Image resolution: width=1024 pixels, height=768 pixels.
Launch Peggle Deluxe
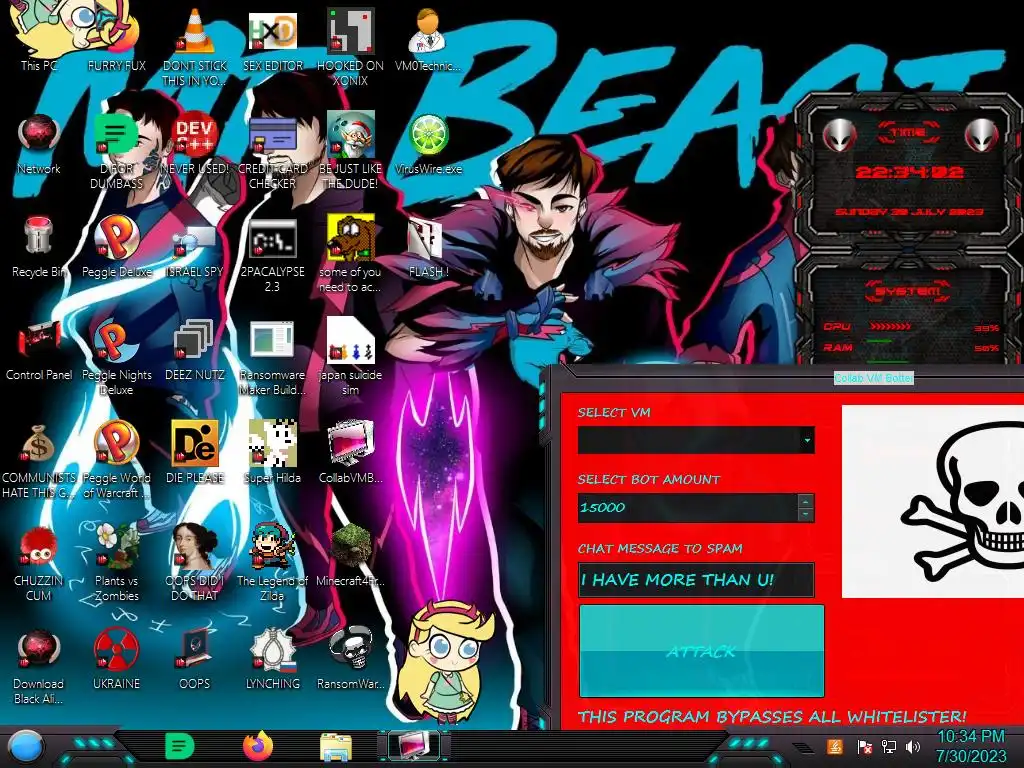point(116,247)
